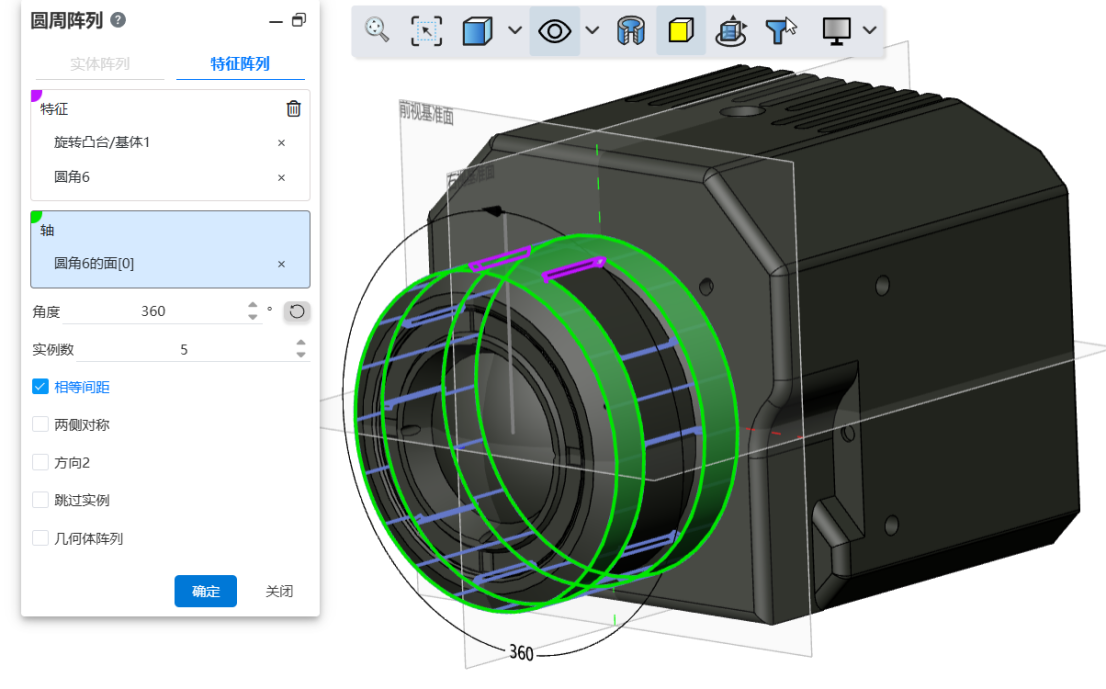1106x689 pixels.
Task: Open help for circular pattern dialog
Action: 118,20
